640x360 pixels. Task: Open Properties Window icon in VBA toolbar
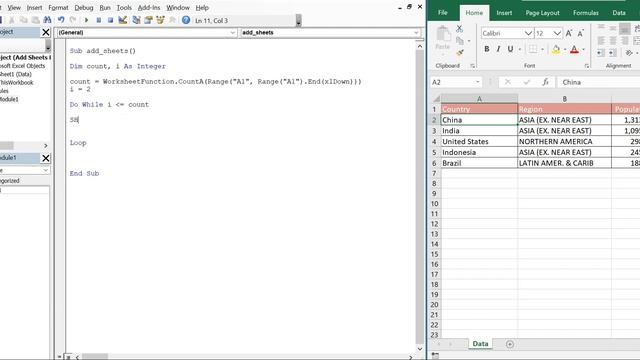[148, 20]
